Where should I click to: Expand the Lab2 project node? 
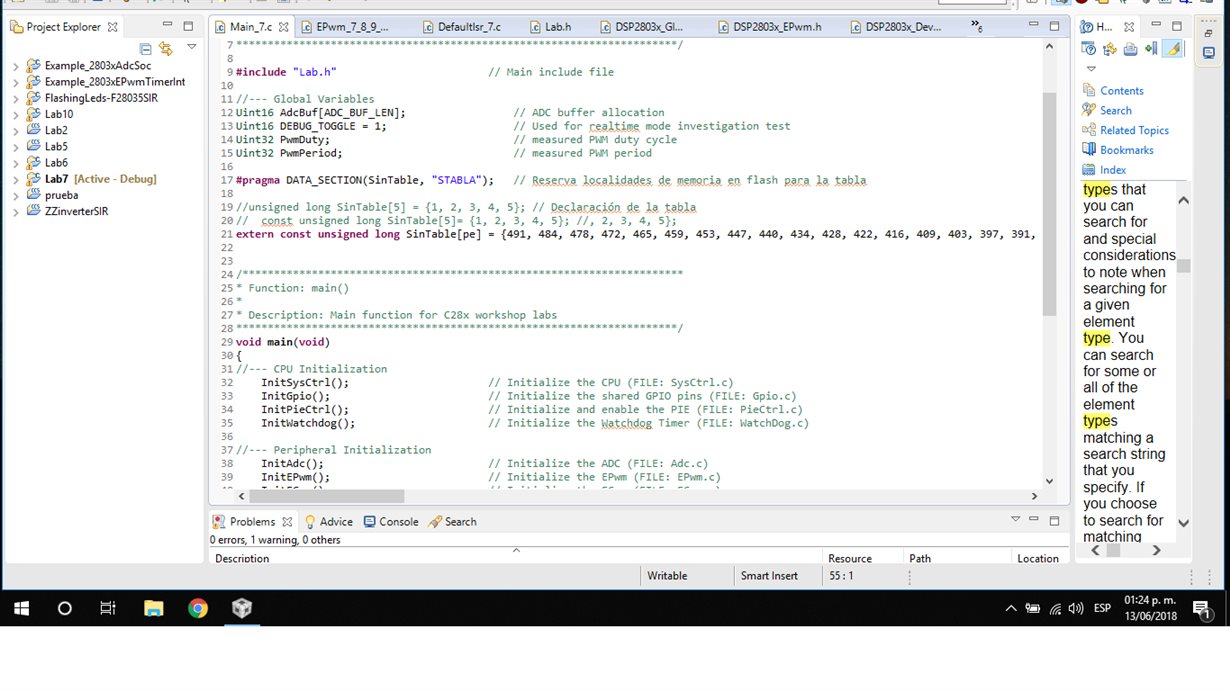15,130
